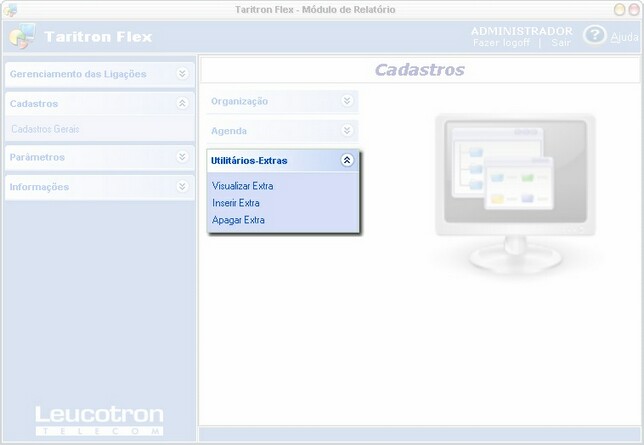Choose Inserir Extra
Viewport: 644px width, 445px height.
[x=236, y=203]
